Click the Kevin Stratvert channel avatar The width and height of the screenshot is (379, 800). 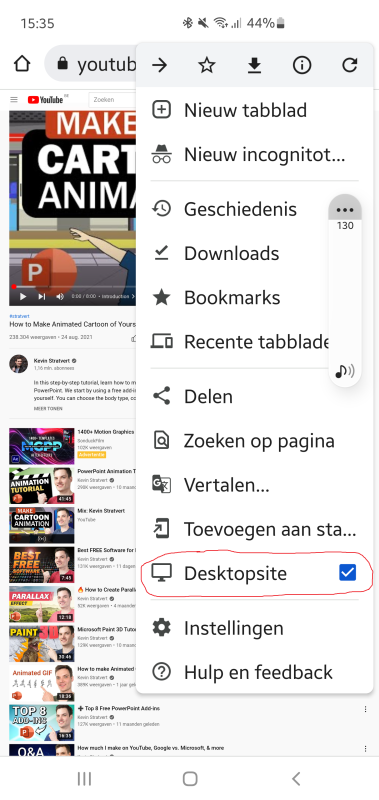pyautogui.click(x=18, y=364)
